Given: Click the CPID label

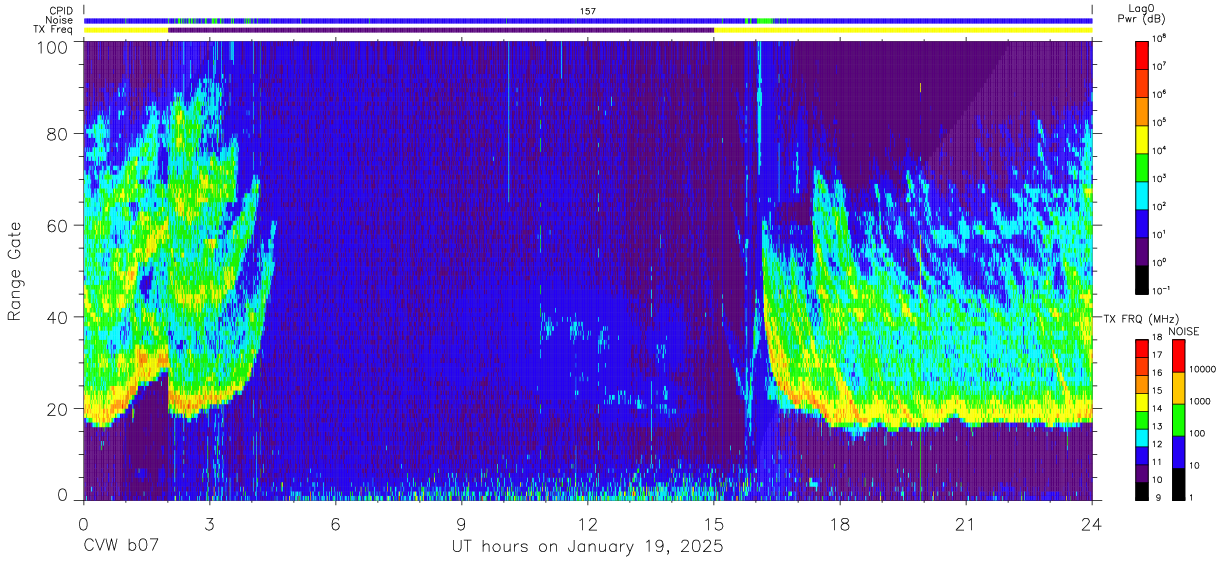Looking at the screenshot, I should pyautogui.click(x=60, y=10).
